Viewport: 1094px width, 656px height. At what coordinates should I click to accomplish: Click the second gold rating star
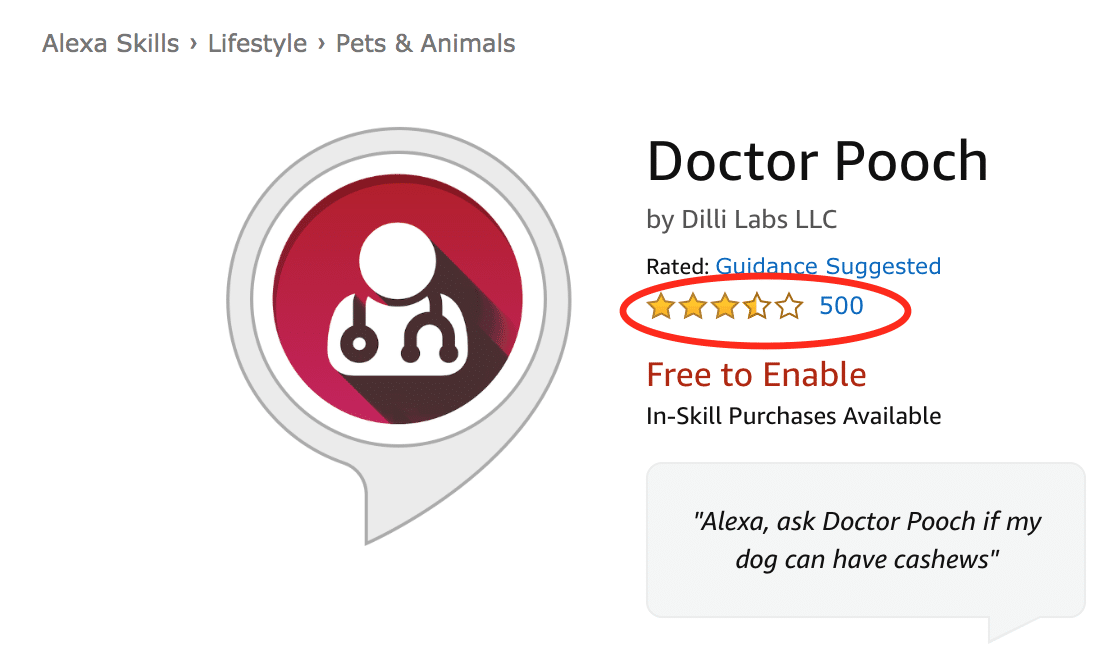(693, 307)
